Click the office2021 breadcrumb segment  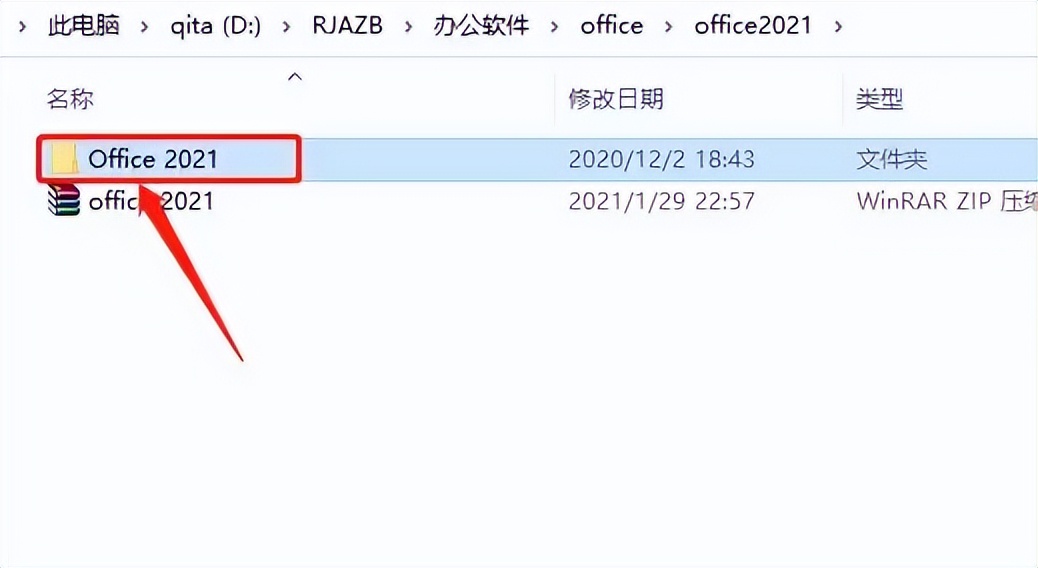753,26
